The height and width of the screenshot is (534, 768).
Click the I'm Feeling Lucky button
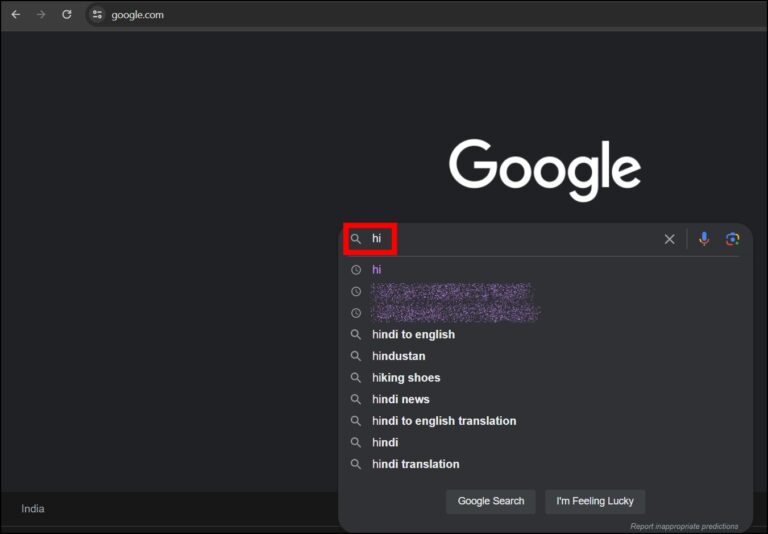(595, 501)
